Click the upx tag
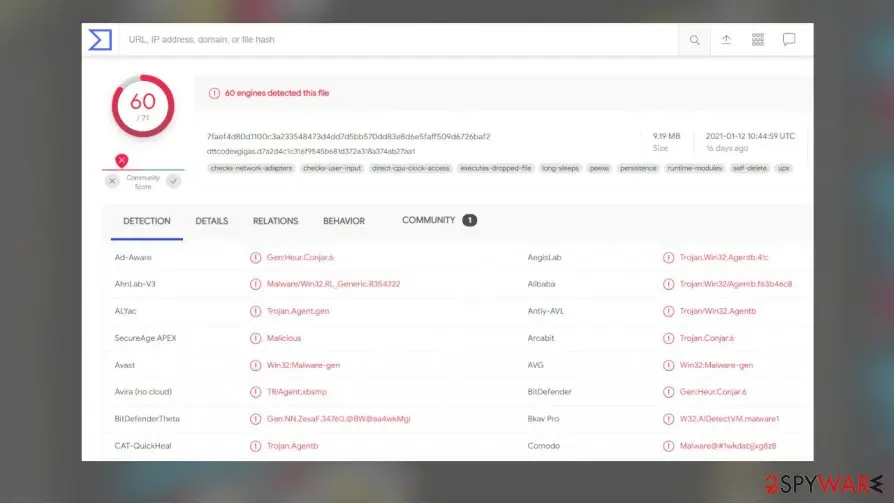 (x=784, y=168)
